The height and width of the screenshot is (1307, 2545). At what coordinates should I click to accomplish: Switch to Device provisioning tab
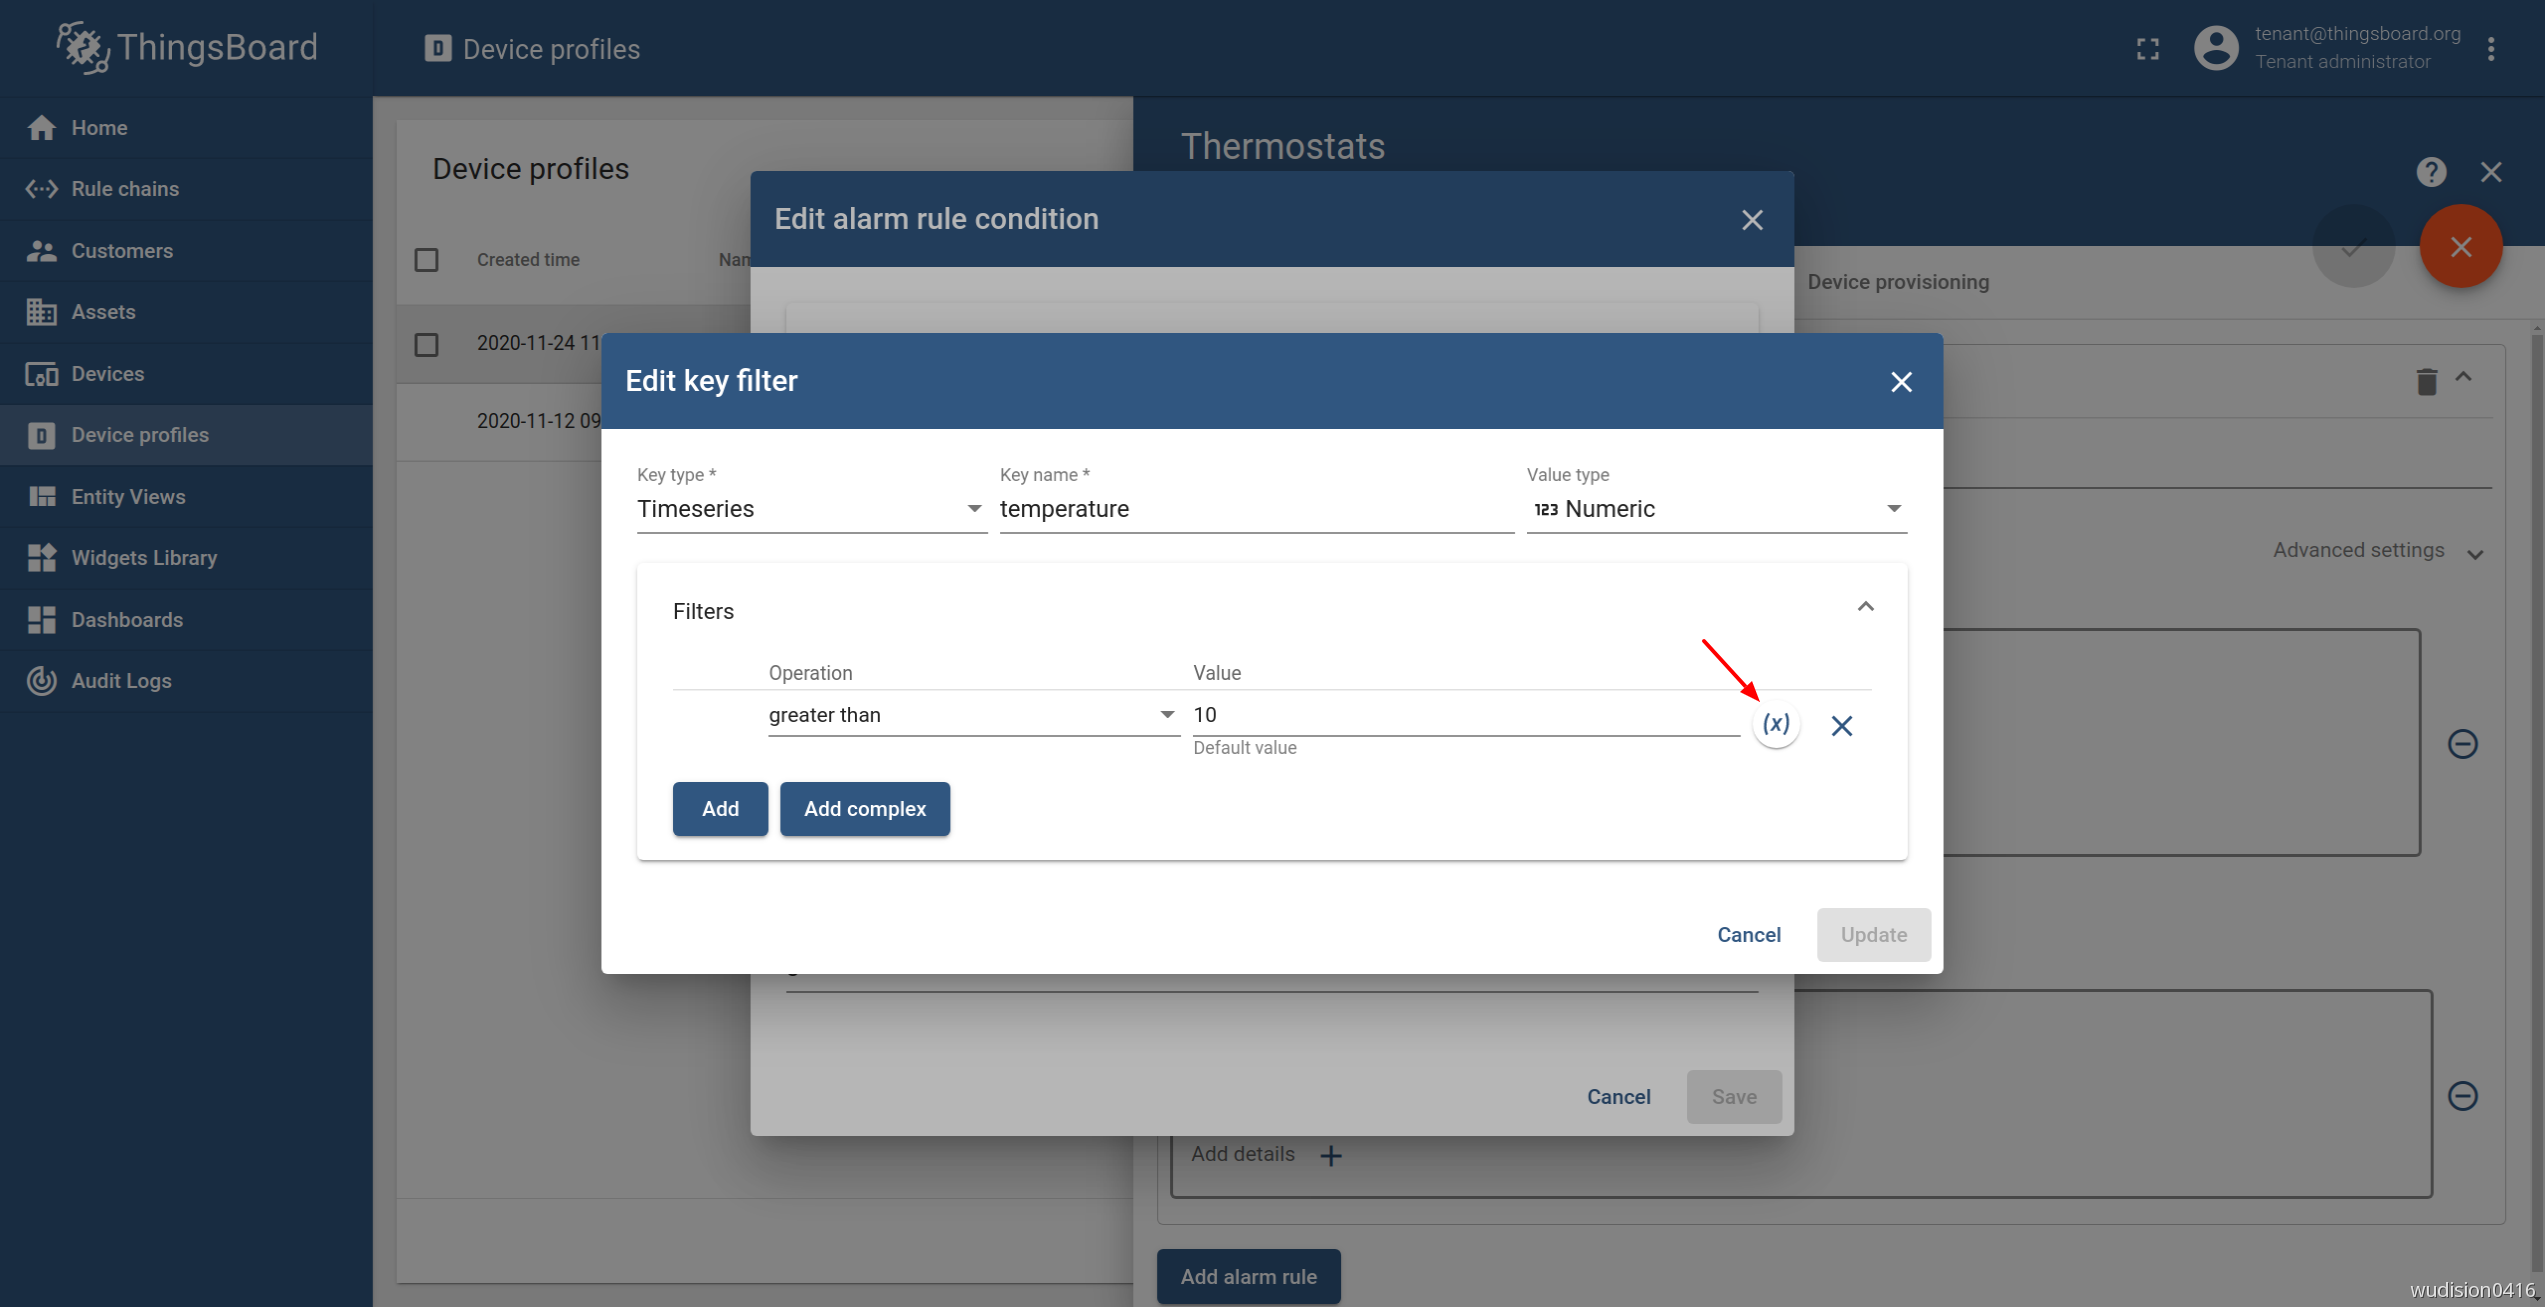(1897, 282)
